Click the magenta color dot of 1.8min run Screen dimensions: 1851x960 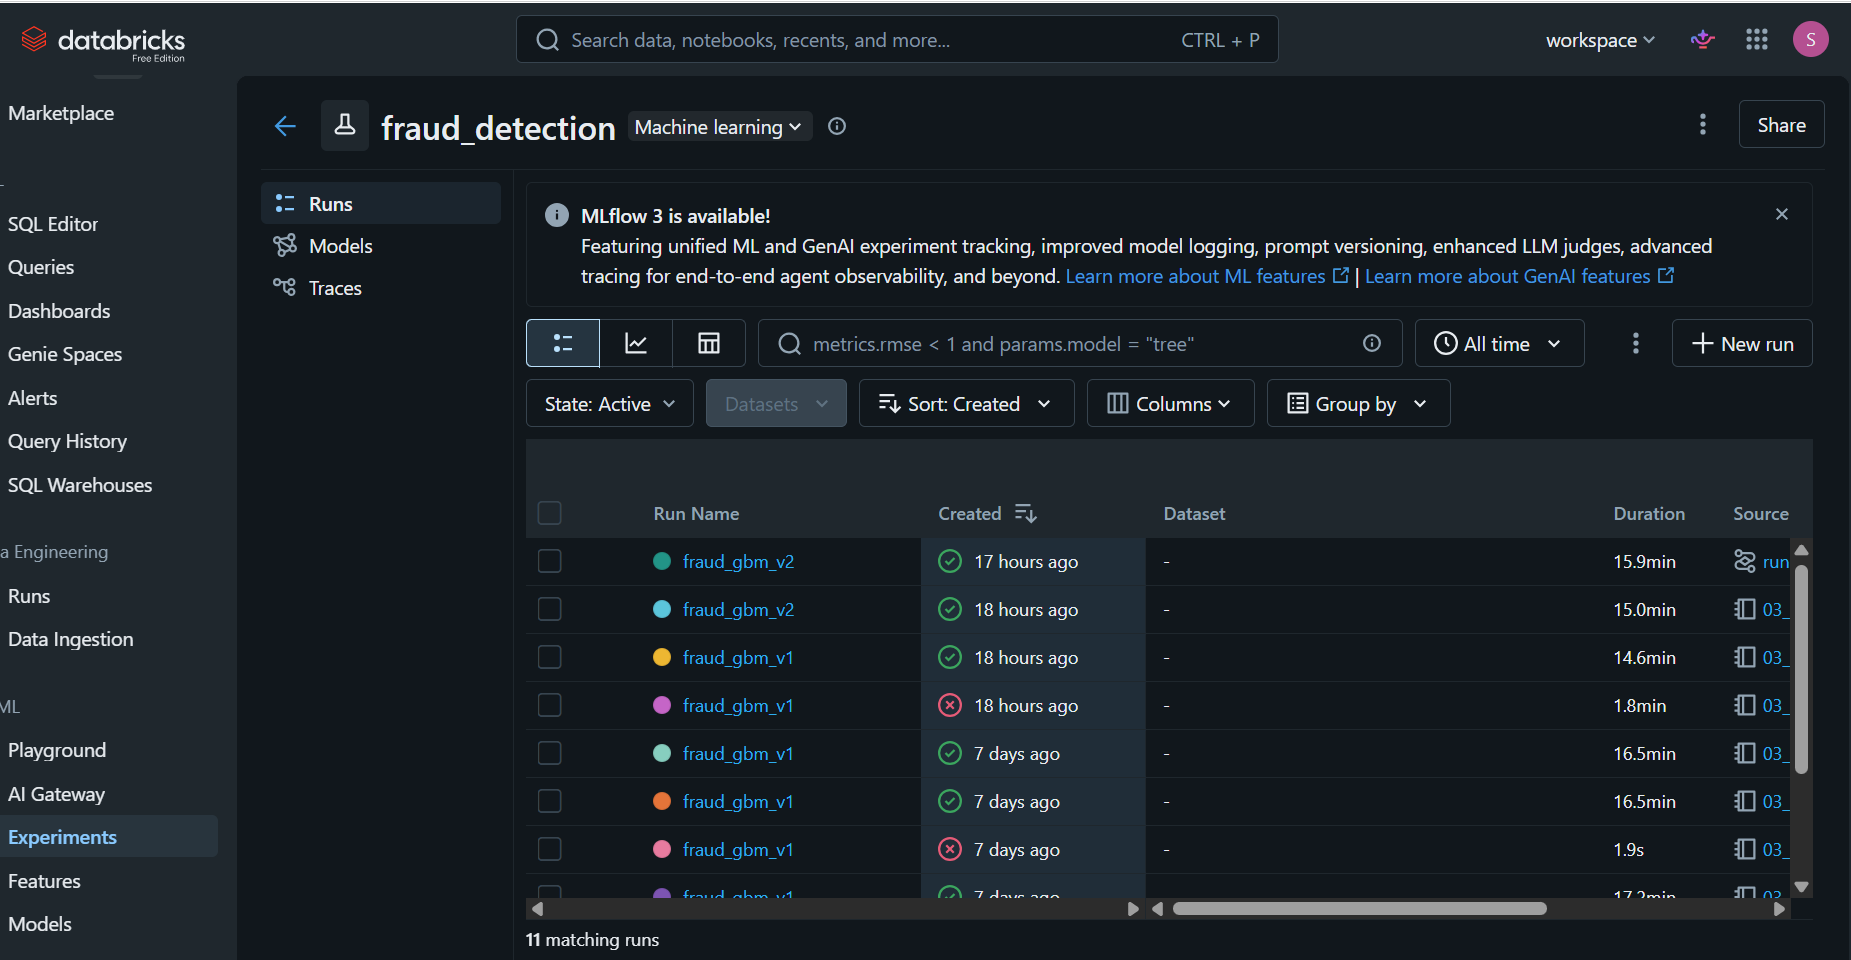tap(661, 705)
